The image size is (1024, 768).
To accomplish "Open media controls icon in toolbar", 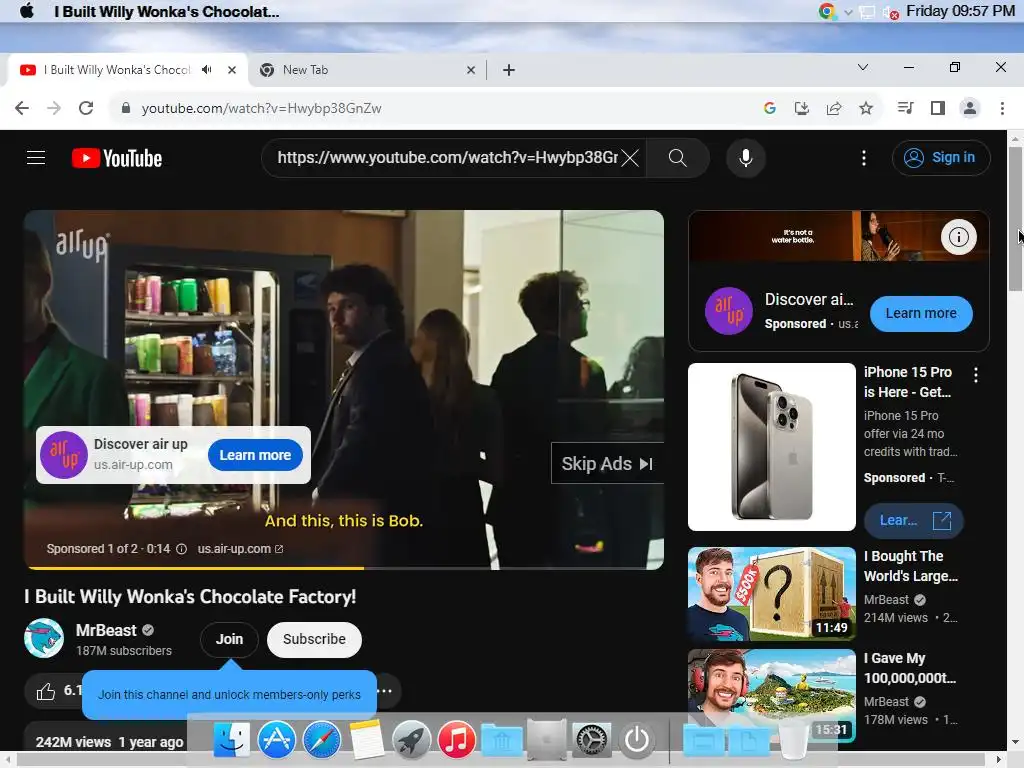I will (905, 108).
